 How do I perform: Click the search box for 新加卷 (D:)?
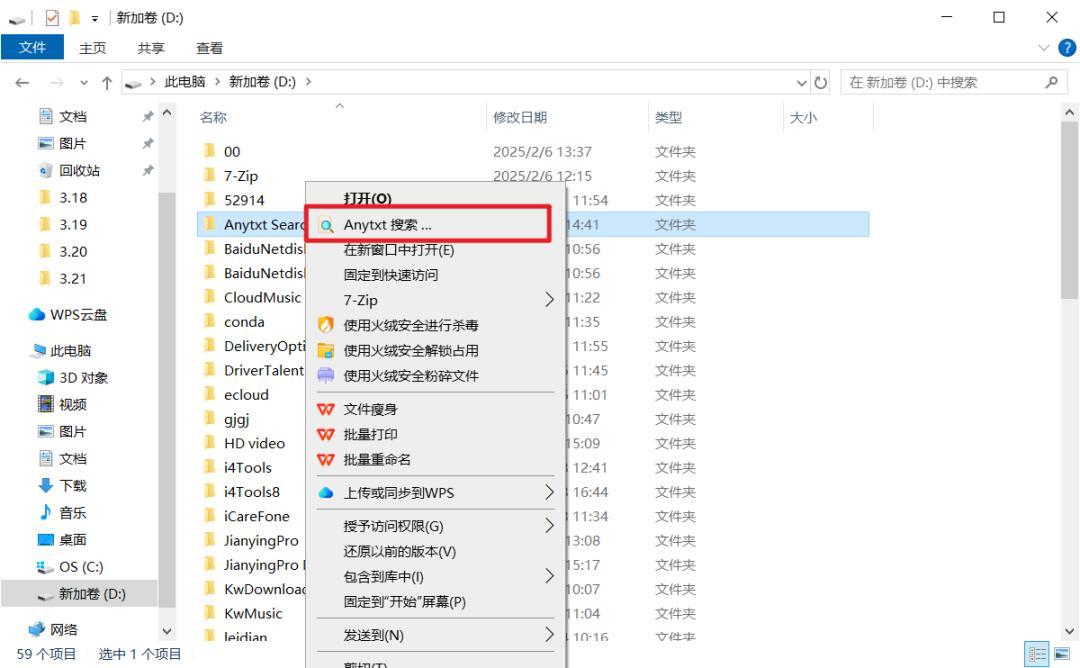[940, 82]
